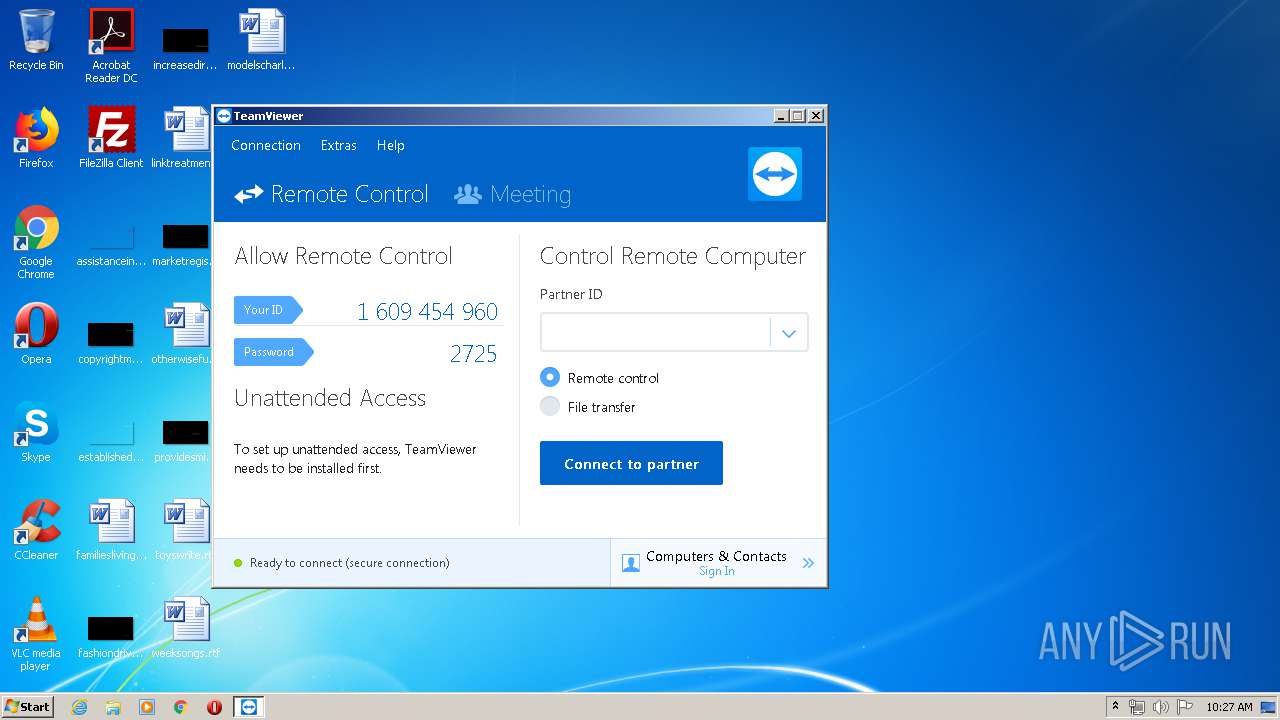The image size is (1280, 720).
Task: Switch to the Meeting tab
Action: click(512, 194)
